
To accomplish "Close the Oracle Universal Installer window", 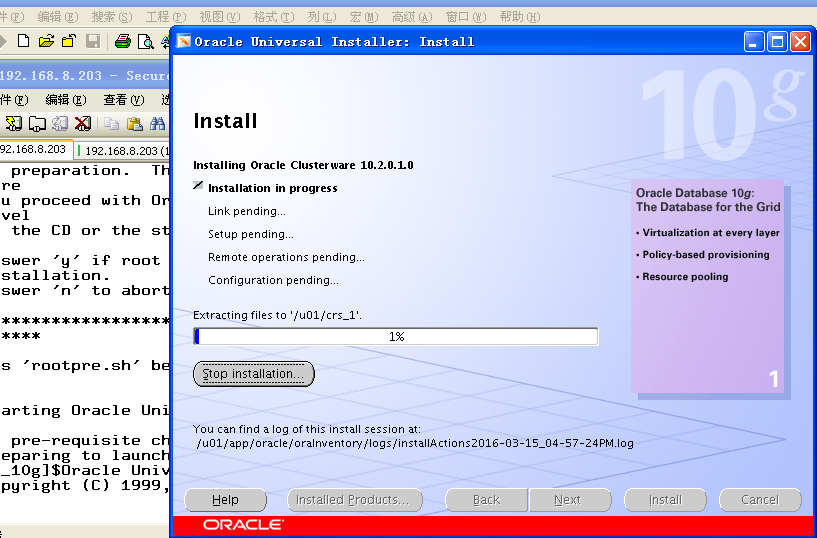I will coord(800,42).
